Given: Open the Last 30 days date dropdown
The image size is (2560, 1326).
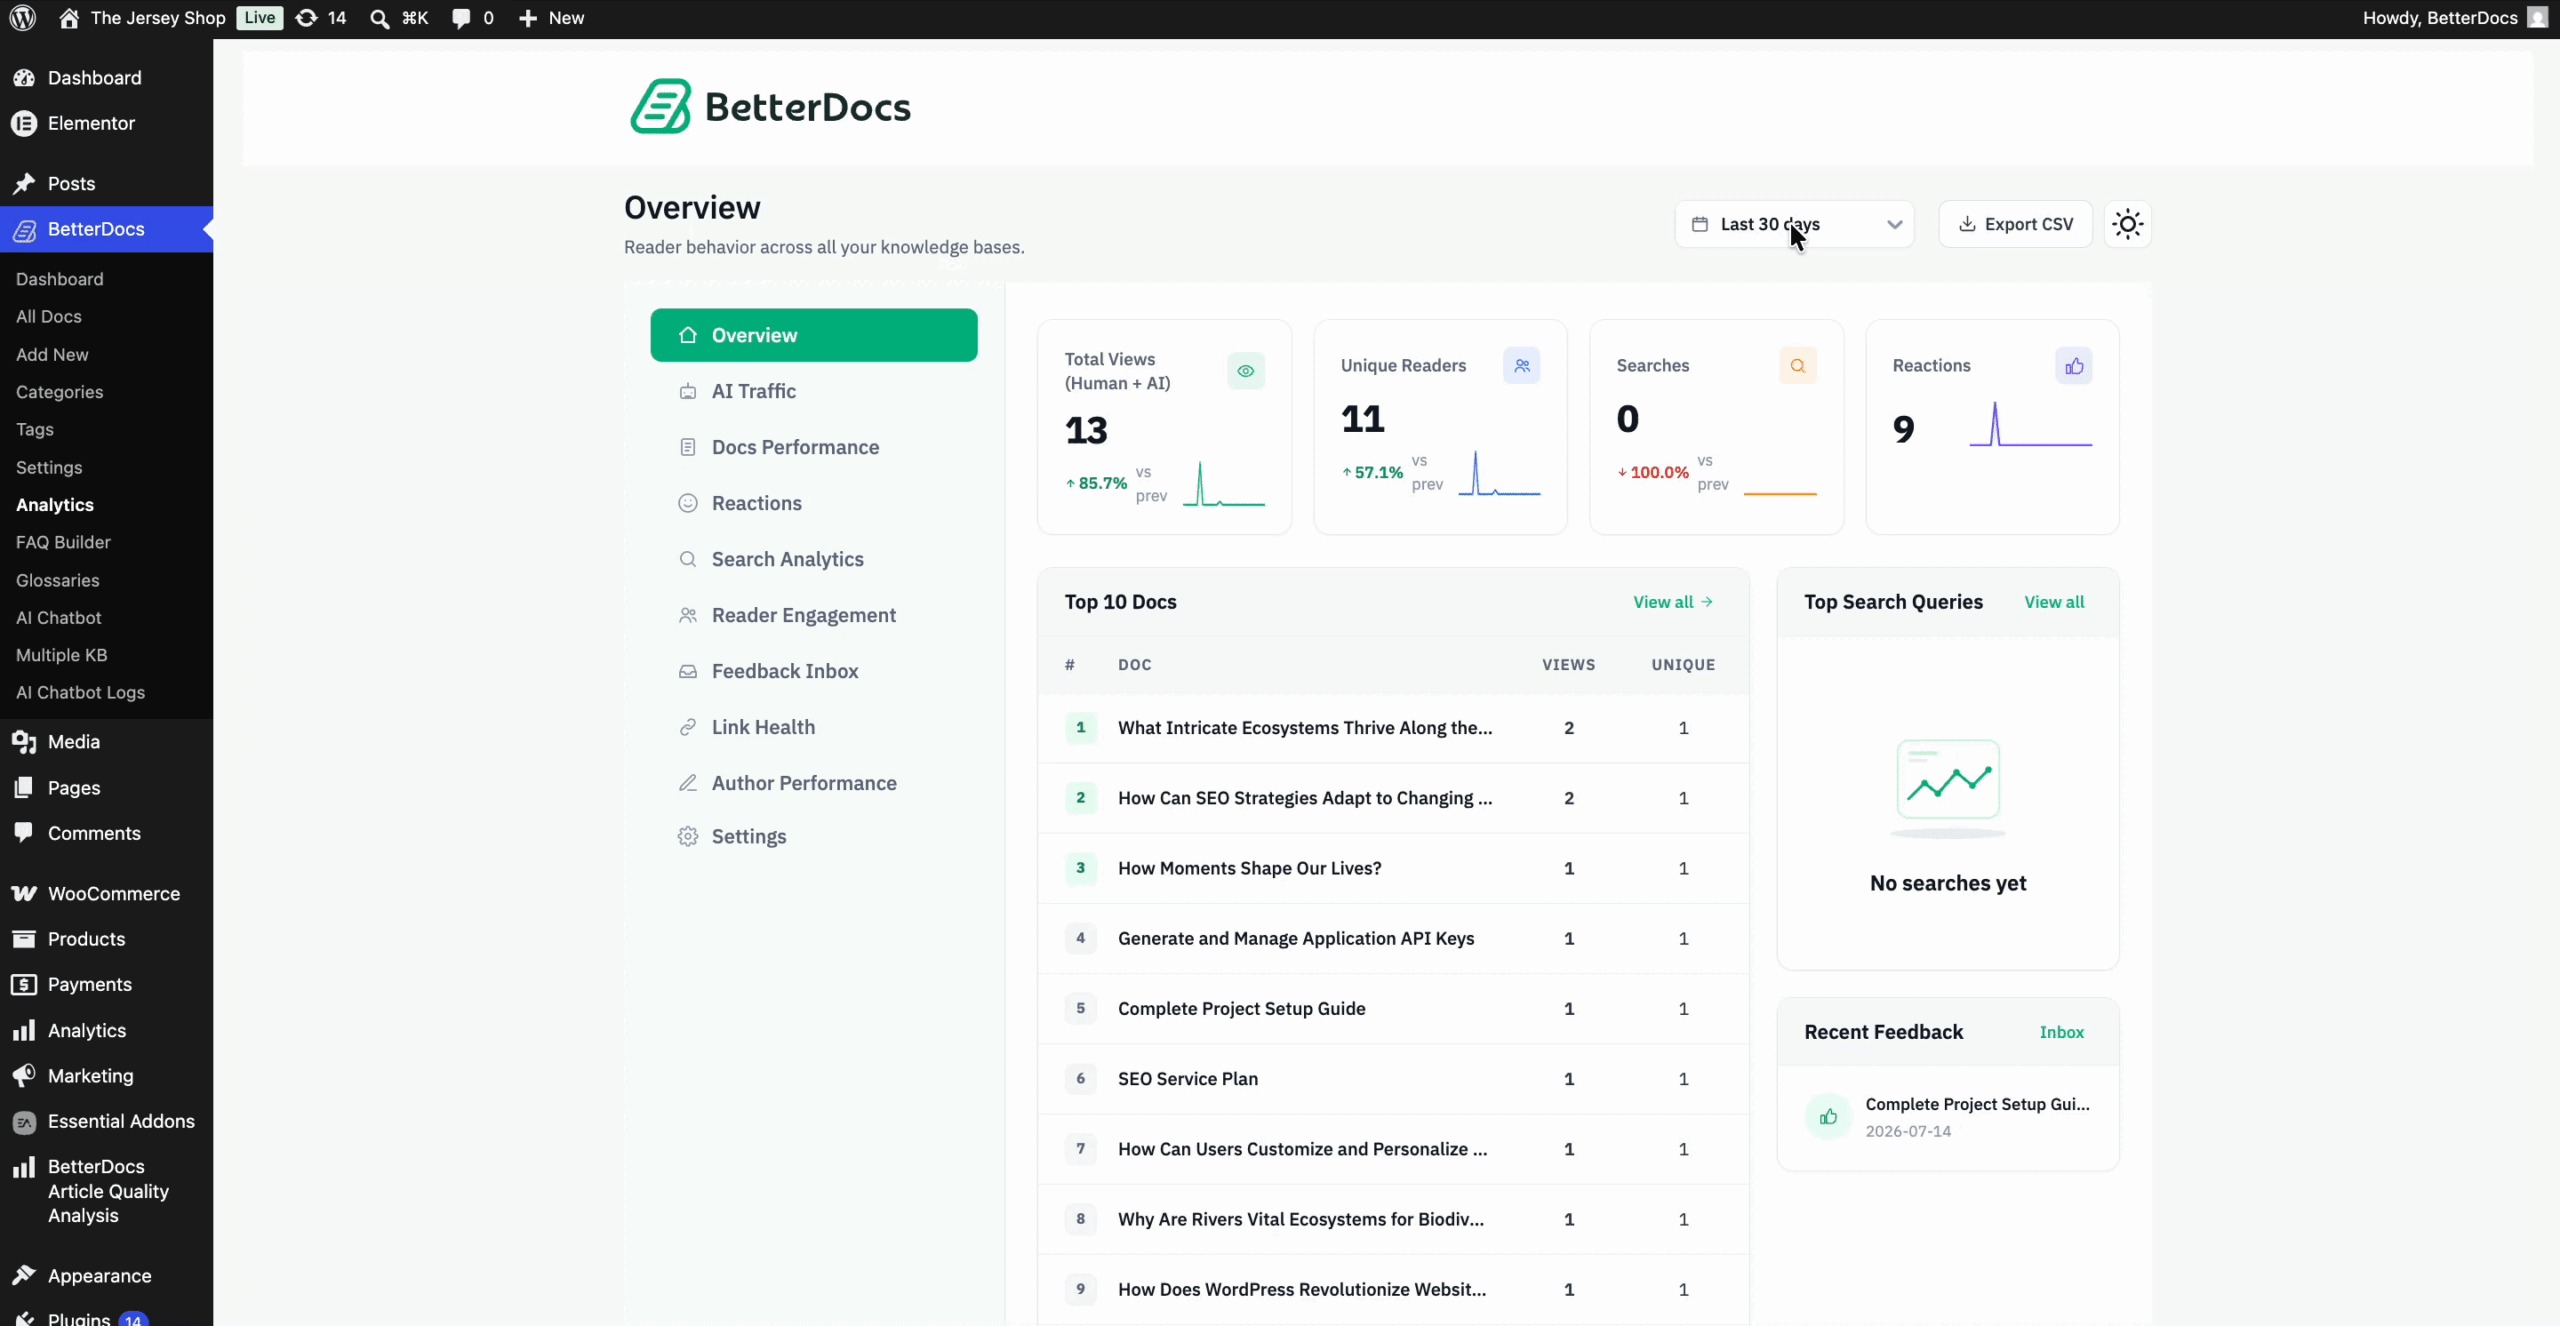Looking at the screenshot, I should (x=1794, y=224).
